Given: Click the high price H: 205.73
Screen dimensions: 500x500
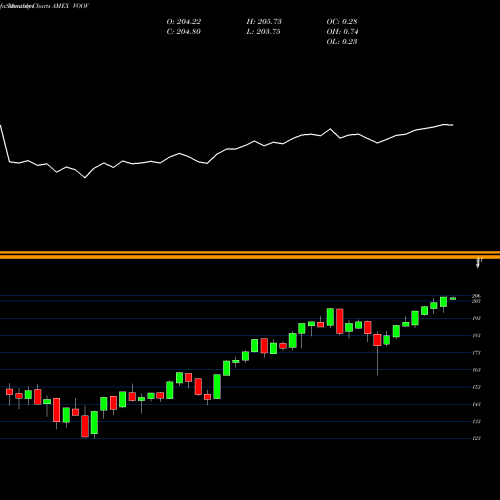Looking at the screenshot, I should pyautogui.click(x=264, y=22).
